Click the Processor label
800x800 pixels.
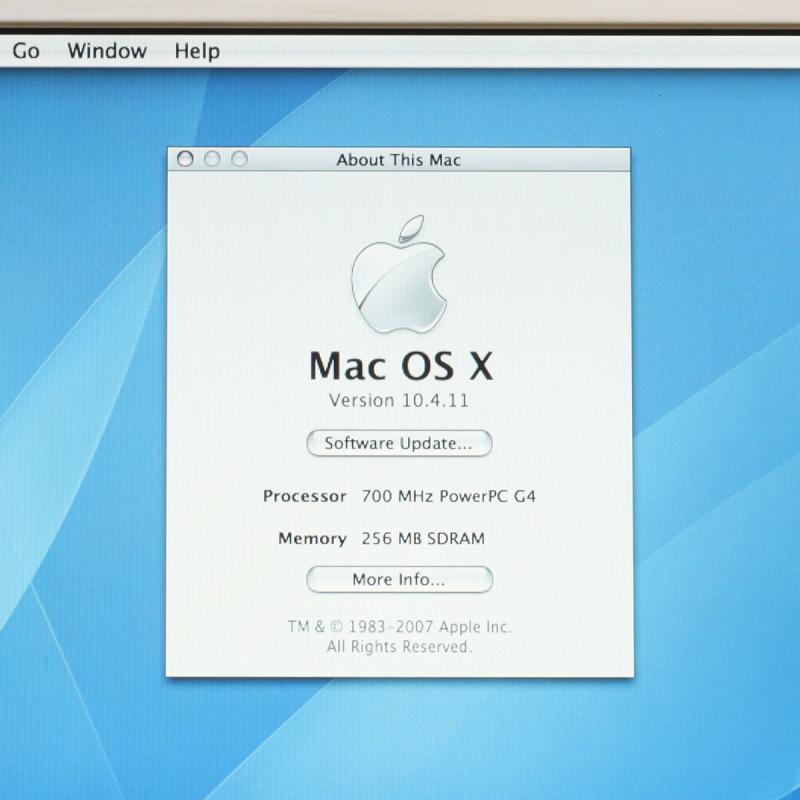tap(305, 496)
